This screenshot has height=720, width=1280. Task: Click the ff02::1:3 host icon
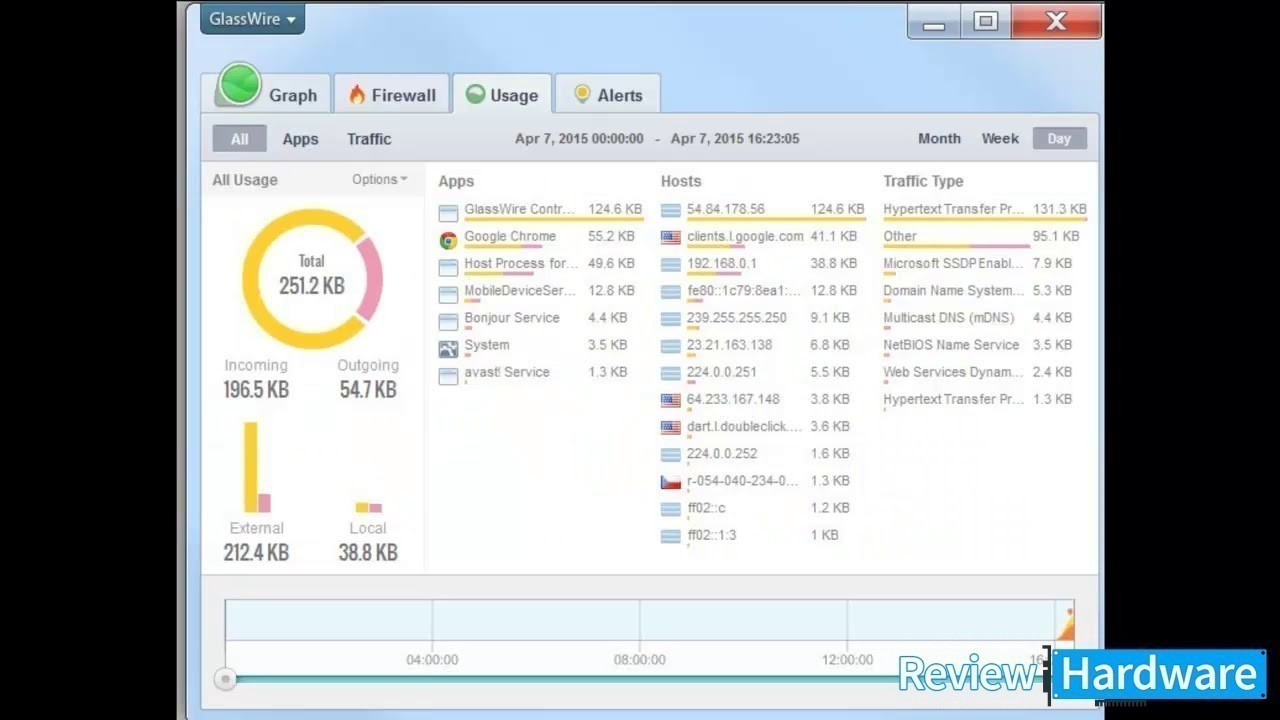(x=671, y=535)
